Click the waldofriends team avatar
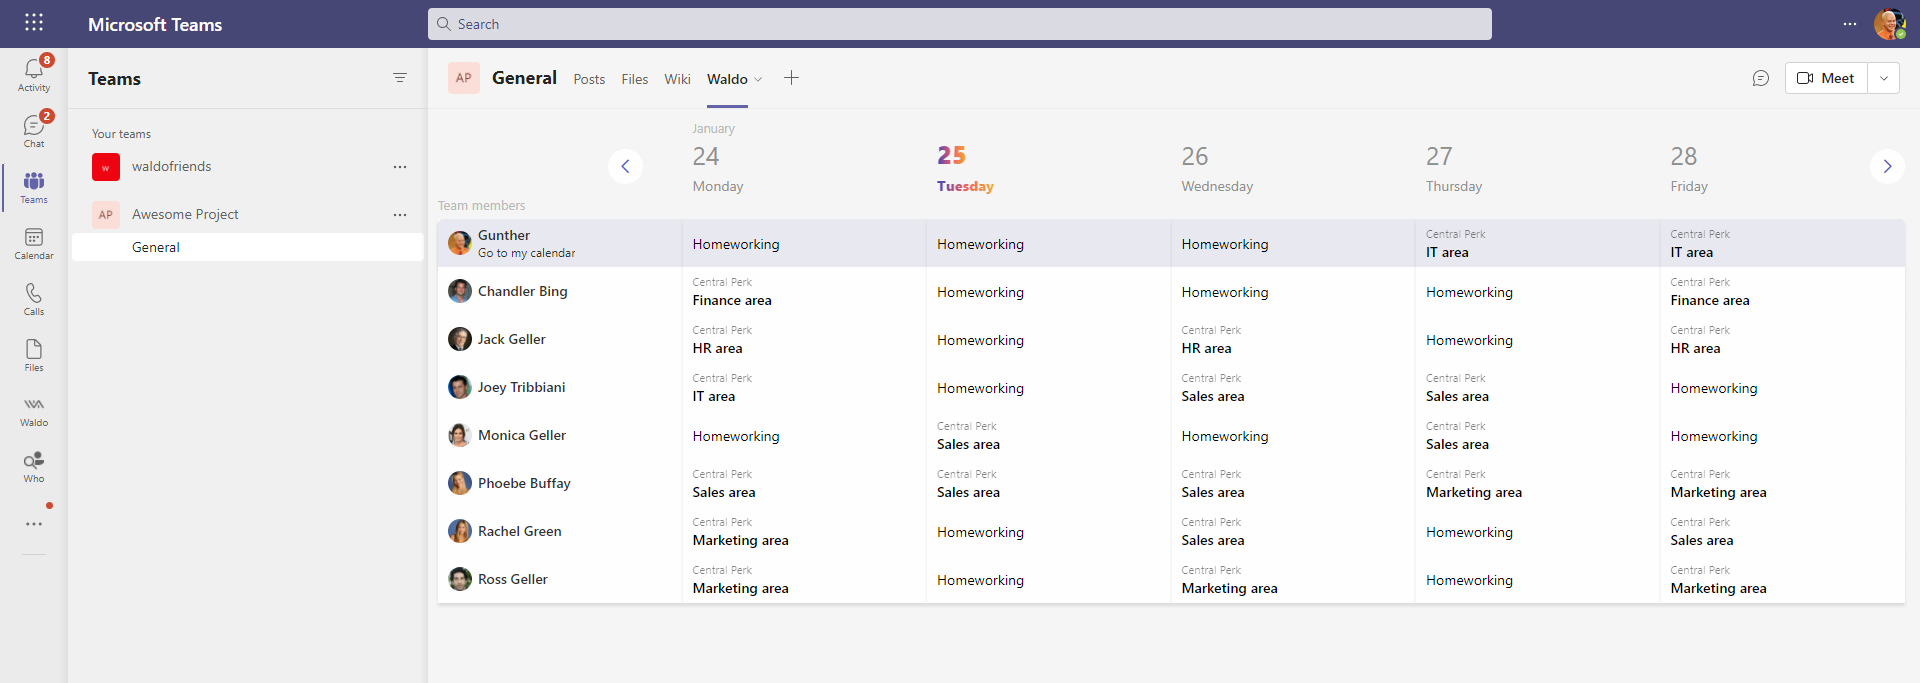1920x683 pixels. pyautogui.click(x=106, y=167)
